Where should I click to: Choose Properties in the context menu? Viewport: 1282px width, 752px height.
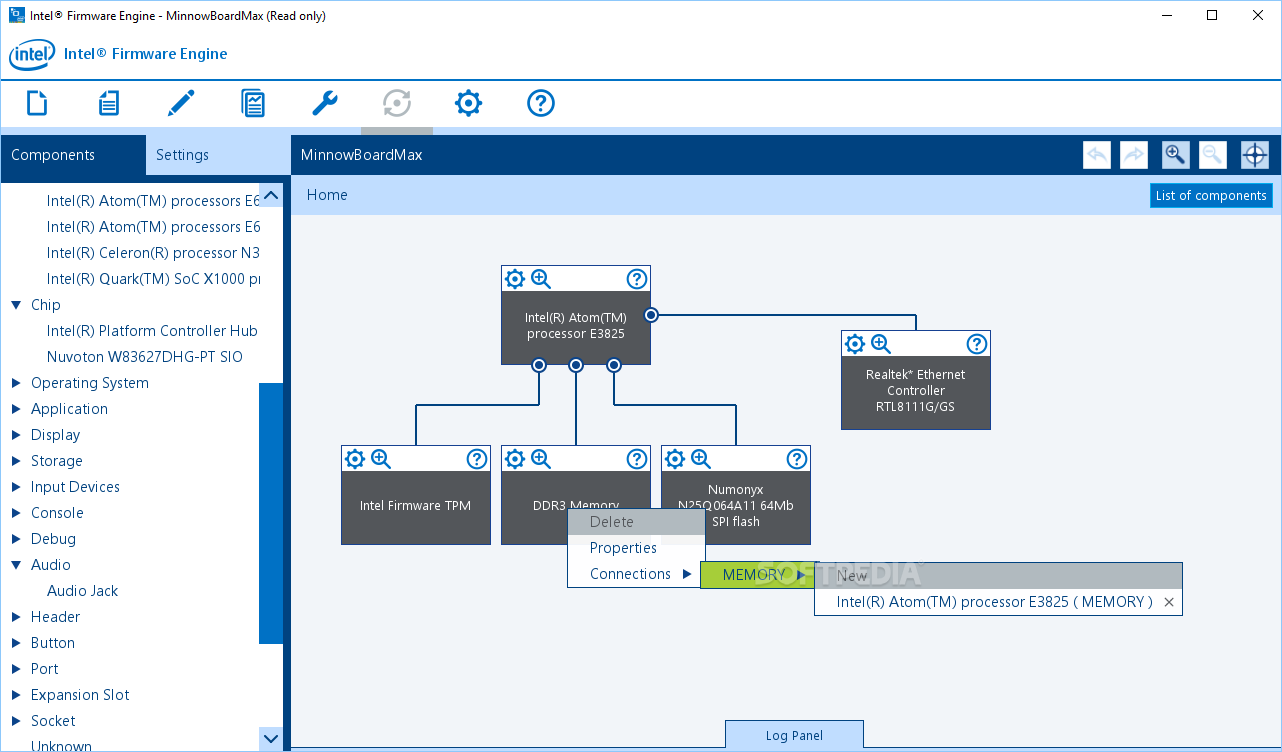pyautogui.click(x=636, y=548)
